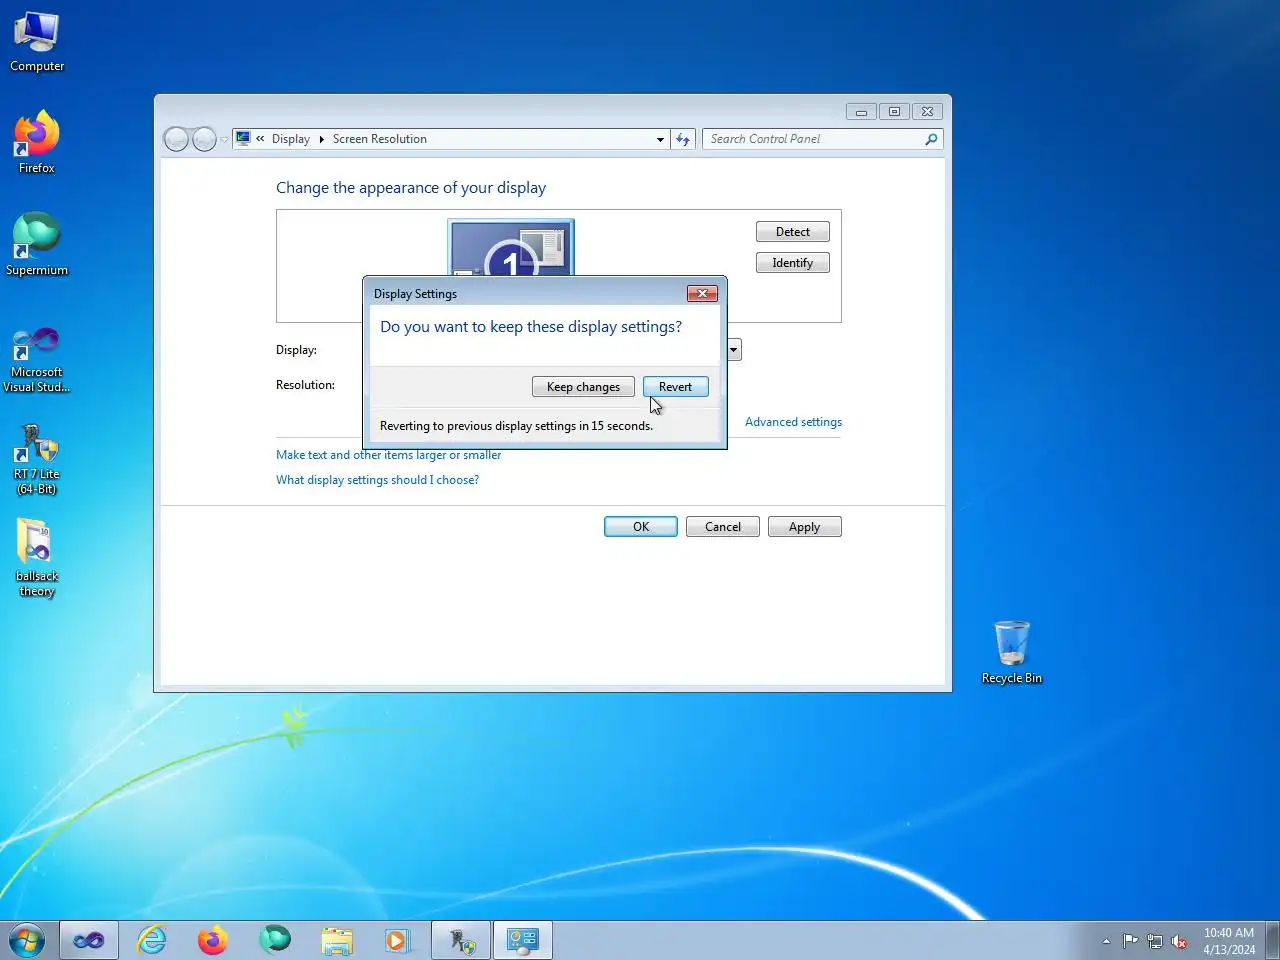The image size is (1280, 960).
Task: Revert the display settings
Action: [675, 387]
